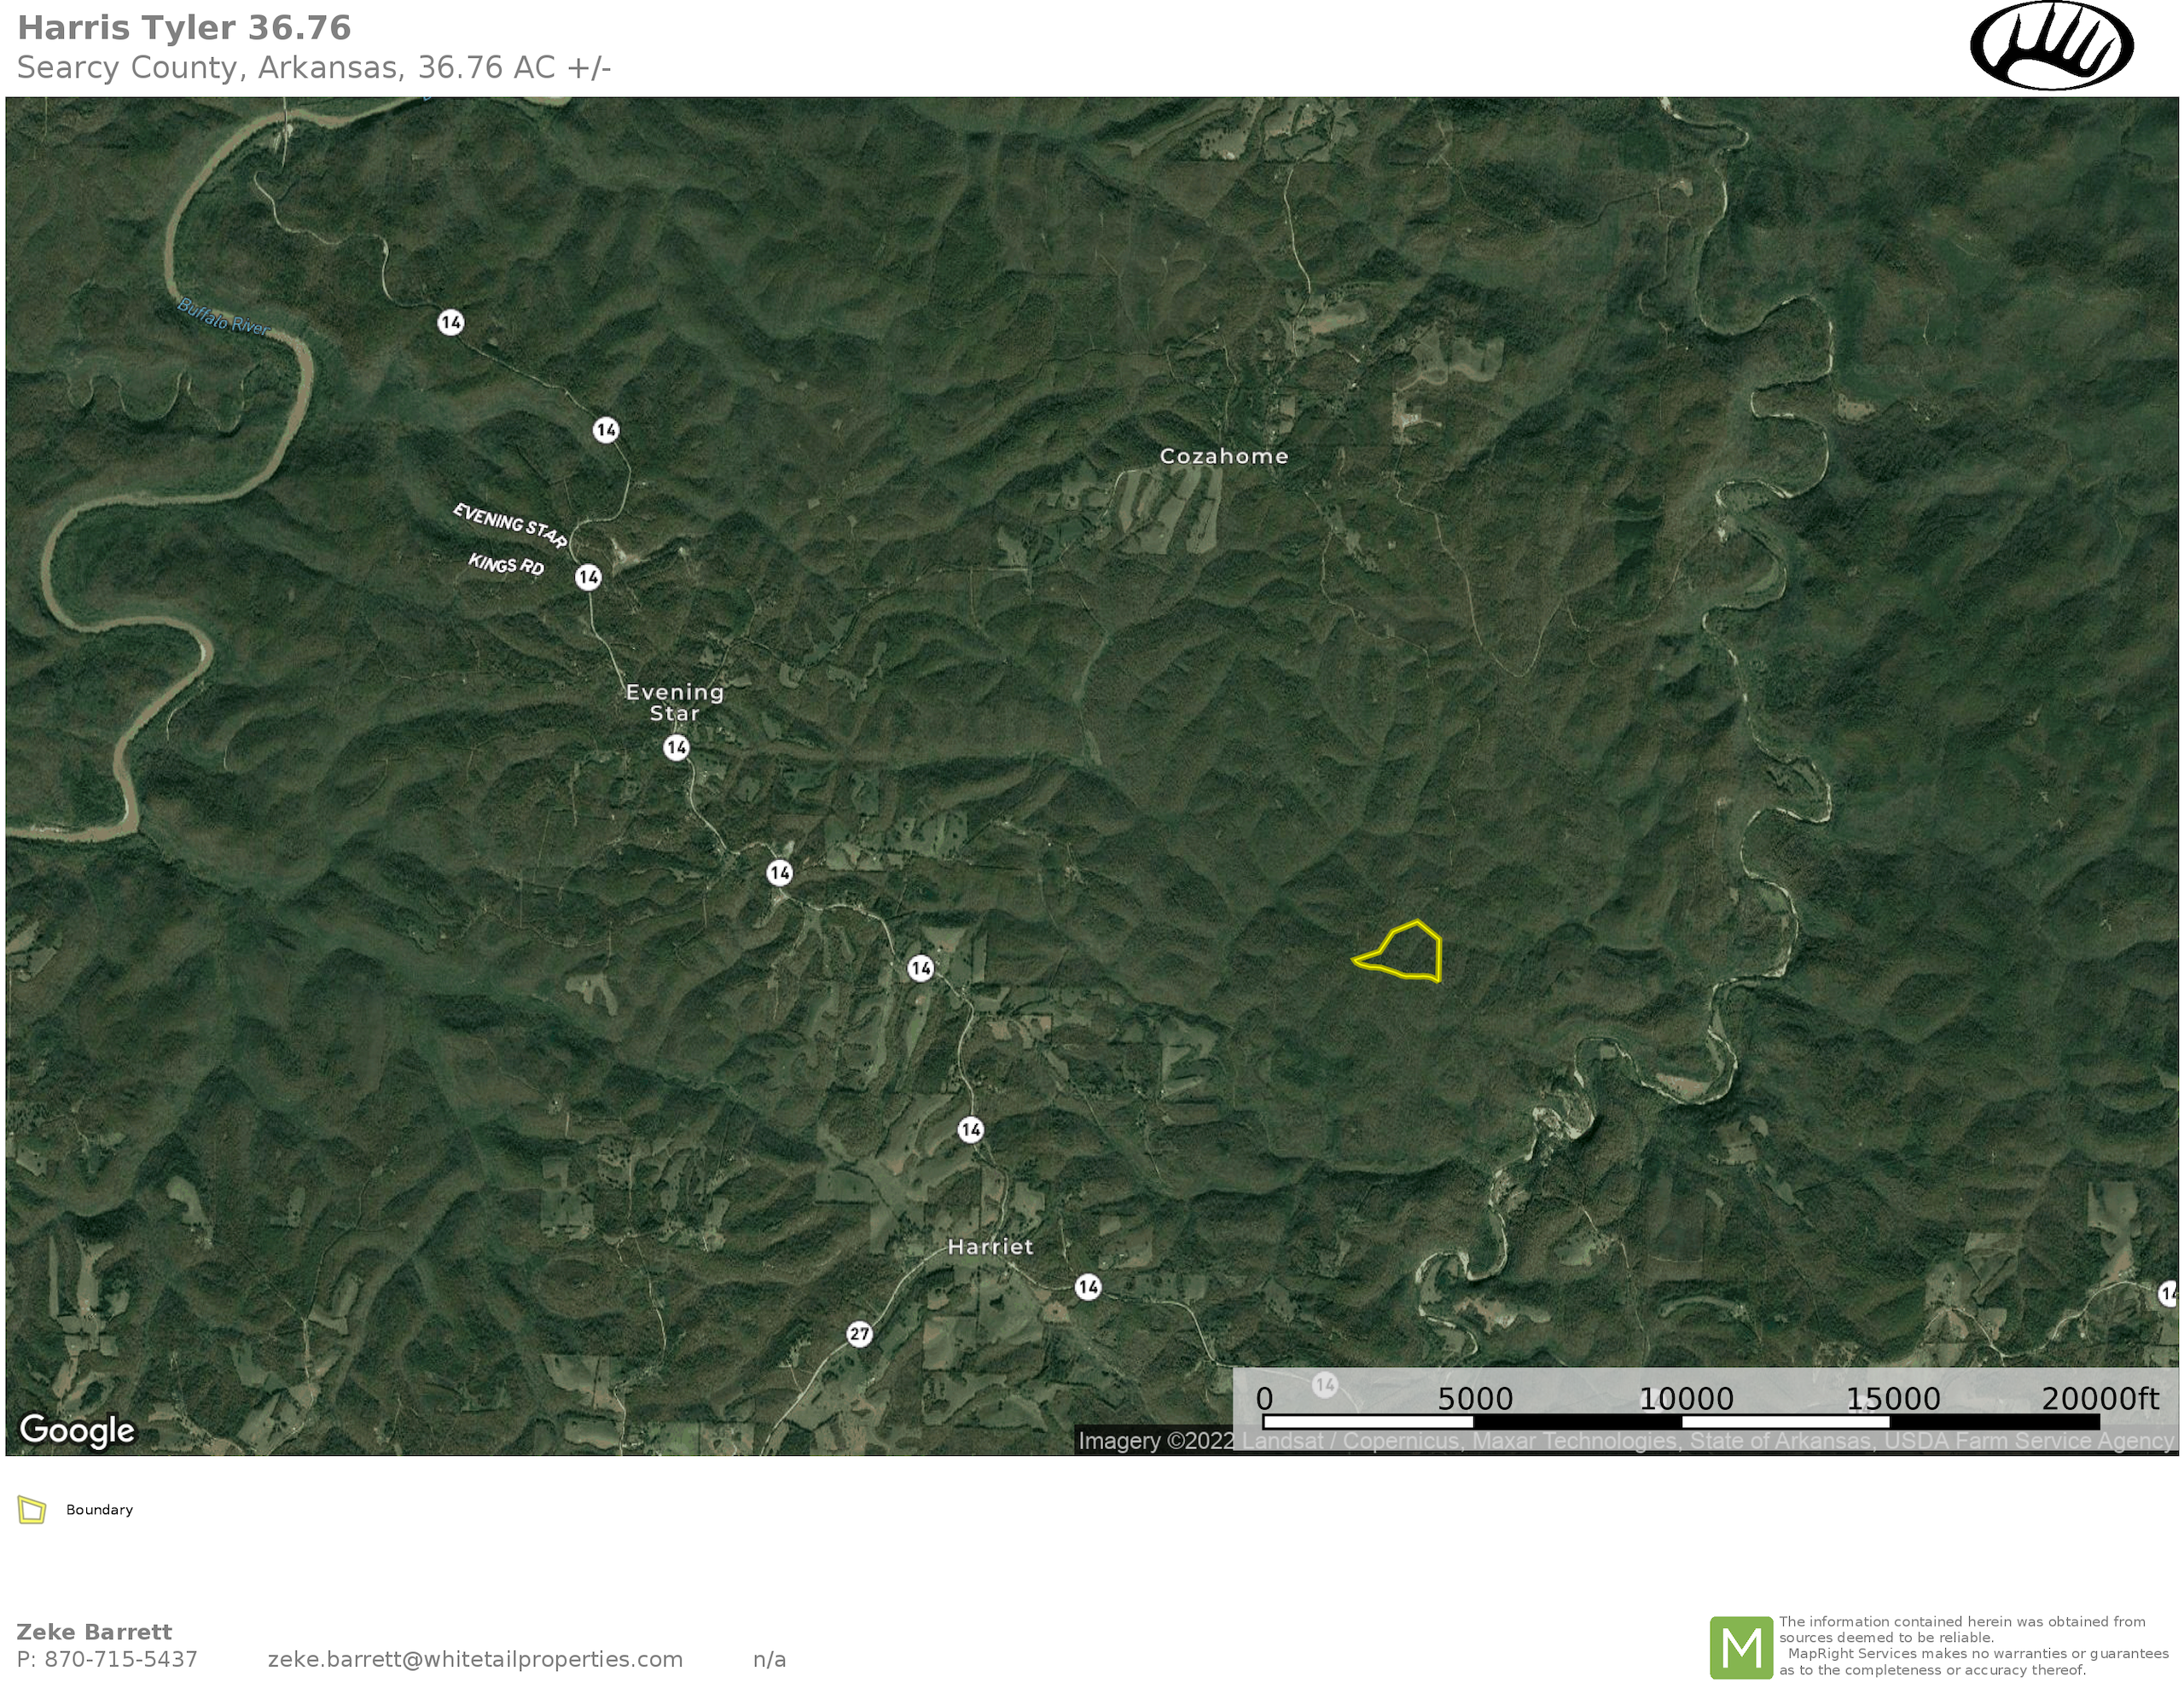Click Highway 14 shield east of Harriet
Screen dimensions: 2184x1688
pyautogui.click(x=1088, y=1287)
